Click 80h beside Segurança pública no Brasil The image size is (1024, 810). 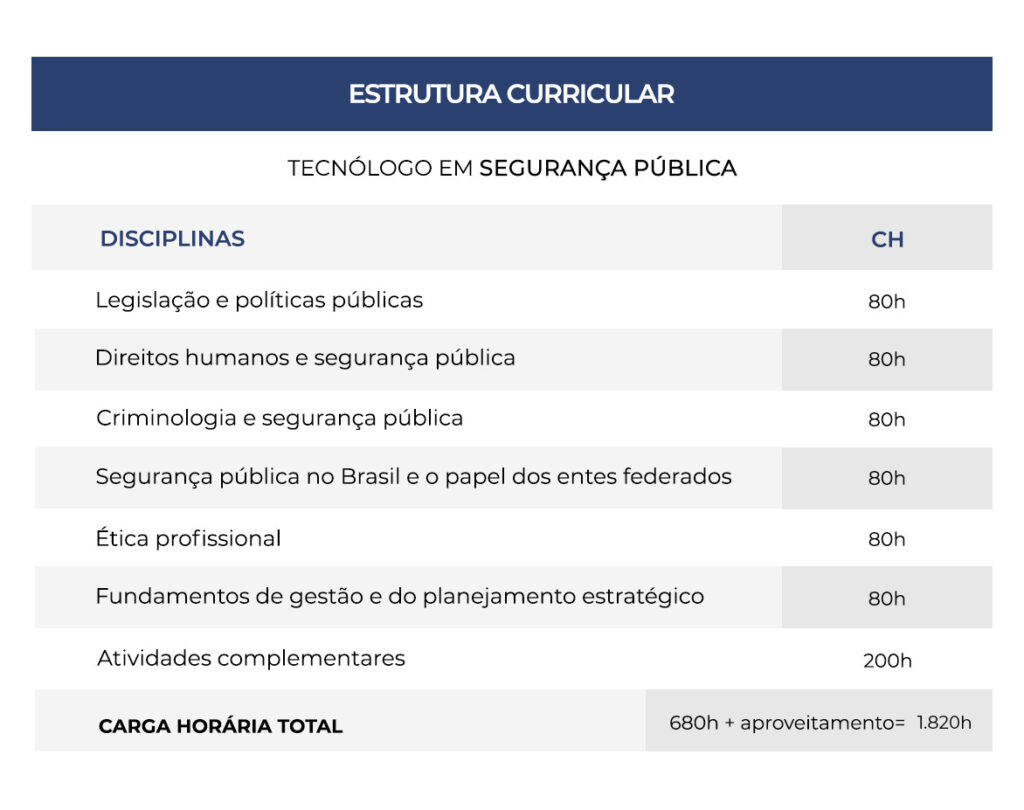point(887,479)
